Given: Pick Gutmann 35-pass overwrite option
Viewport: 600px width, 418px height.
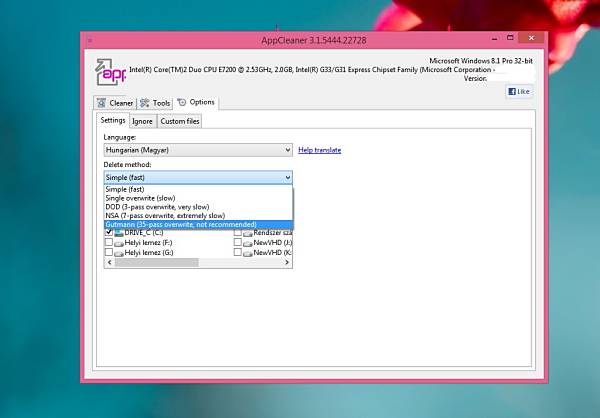Looking at the screenshot, I should pyautogui.click(x=198, y=225).
